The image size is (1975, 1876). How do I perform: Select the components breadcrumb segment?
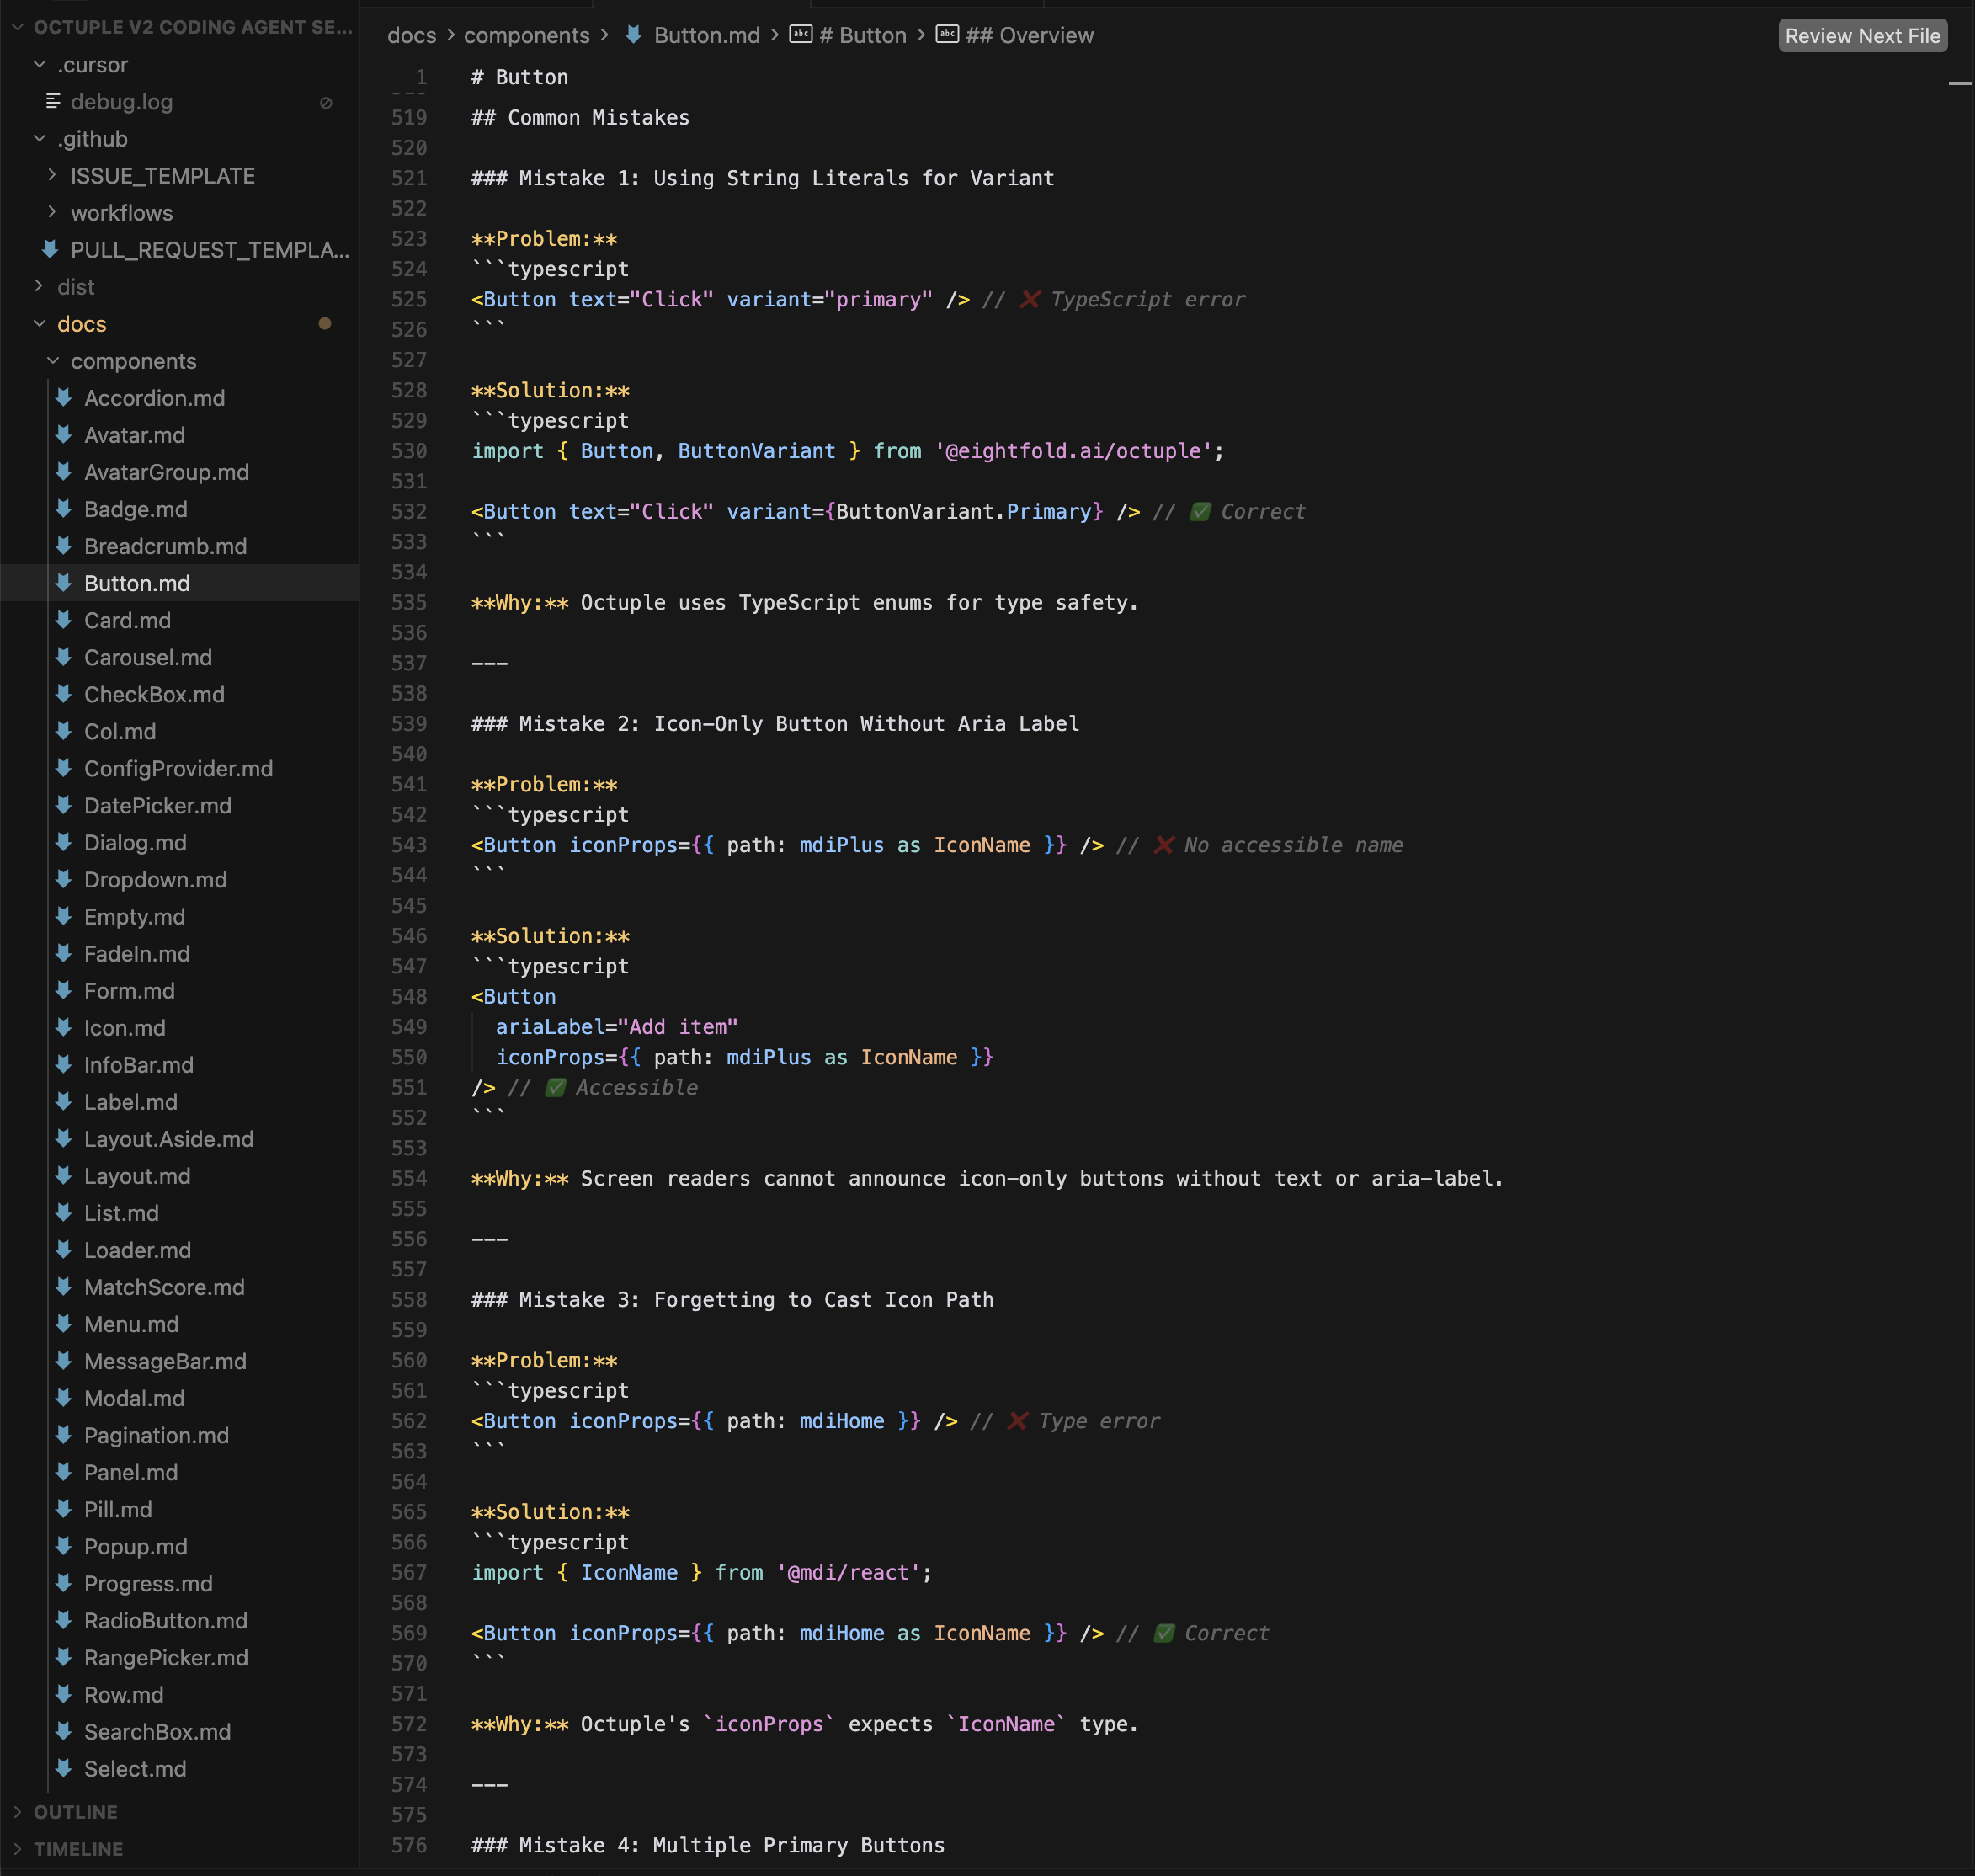(526, 35)
